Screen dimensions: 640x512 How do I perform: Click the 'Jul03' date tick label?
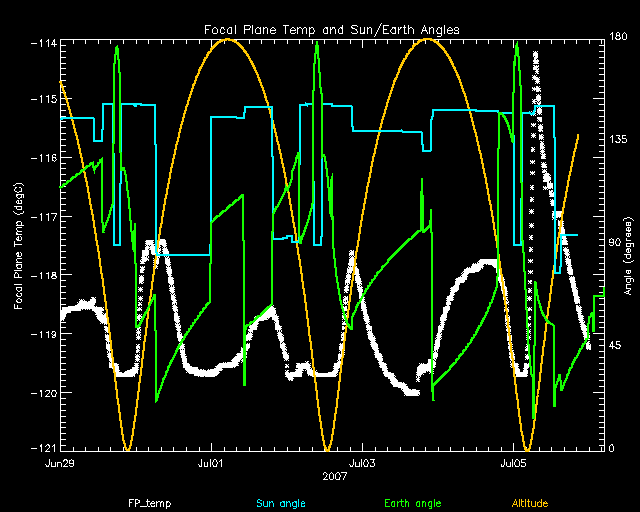coord(362,465)
